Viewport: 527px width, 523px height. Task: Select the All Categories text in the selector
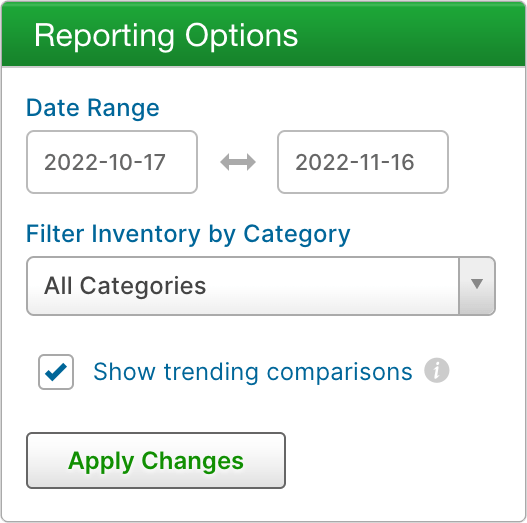pos(125,286)
